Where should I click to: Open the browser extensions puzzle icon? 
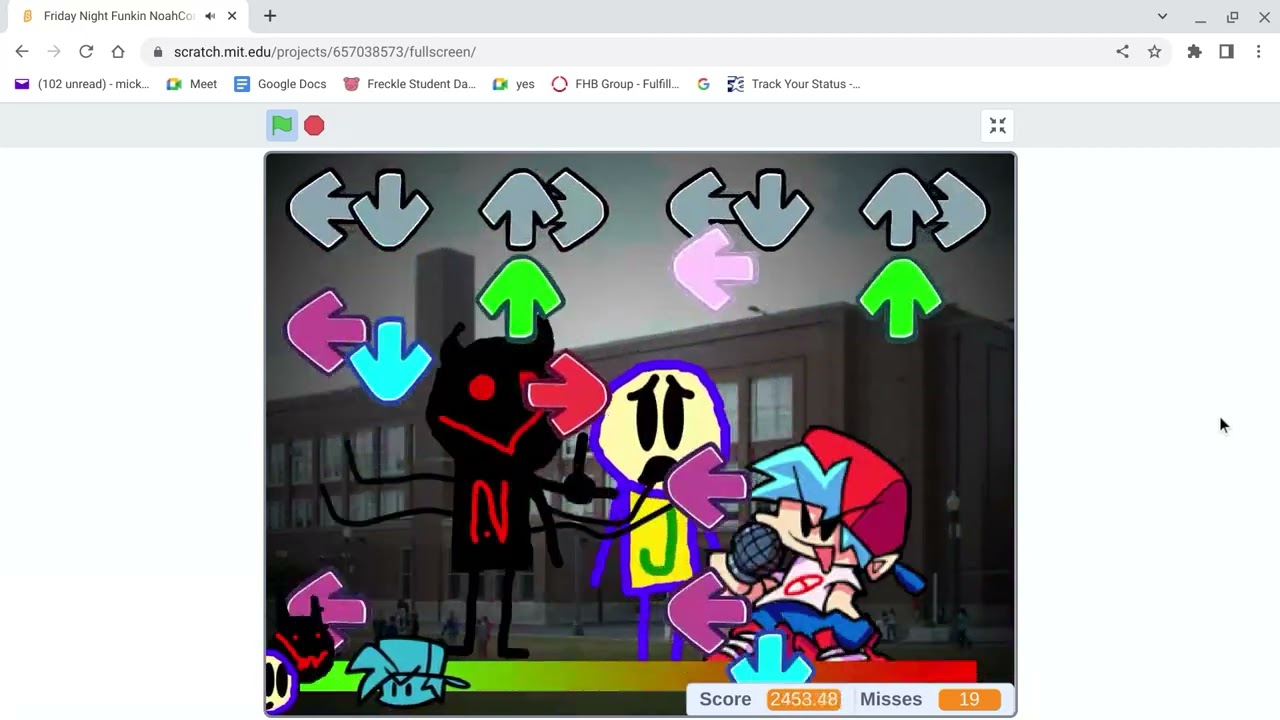[x=1194, y=52]
